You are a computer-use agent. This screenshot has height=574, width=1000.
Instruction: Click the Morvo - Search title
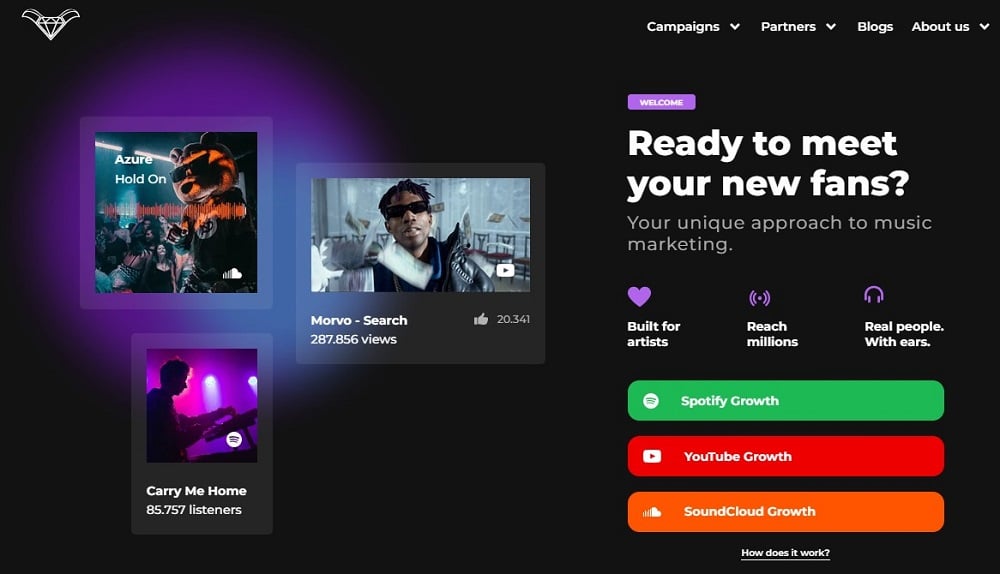pyautogui.click(x=359, y=320)
